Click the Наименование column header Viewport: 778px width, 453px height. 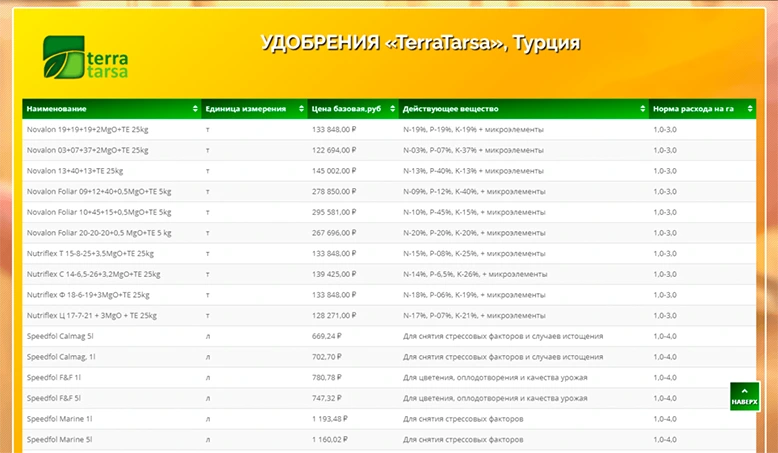pyautogui.click(x=112, y=109)
